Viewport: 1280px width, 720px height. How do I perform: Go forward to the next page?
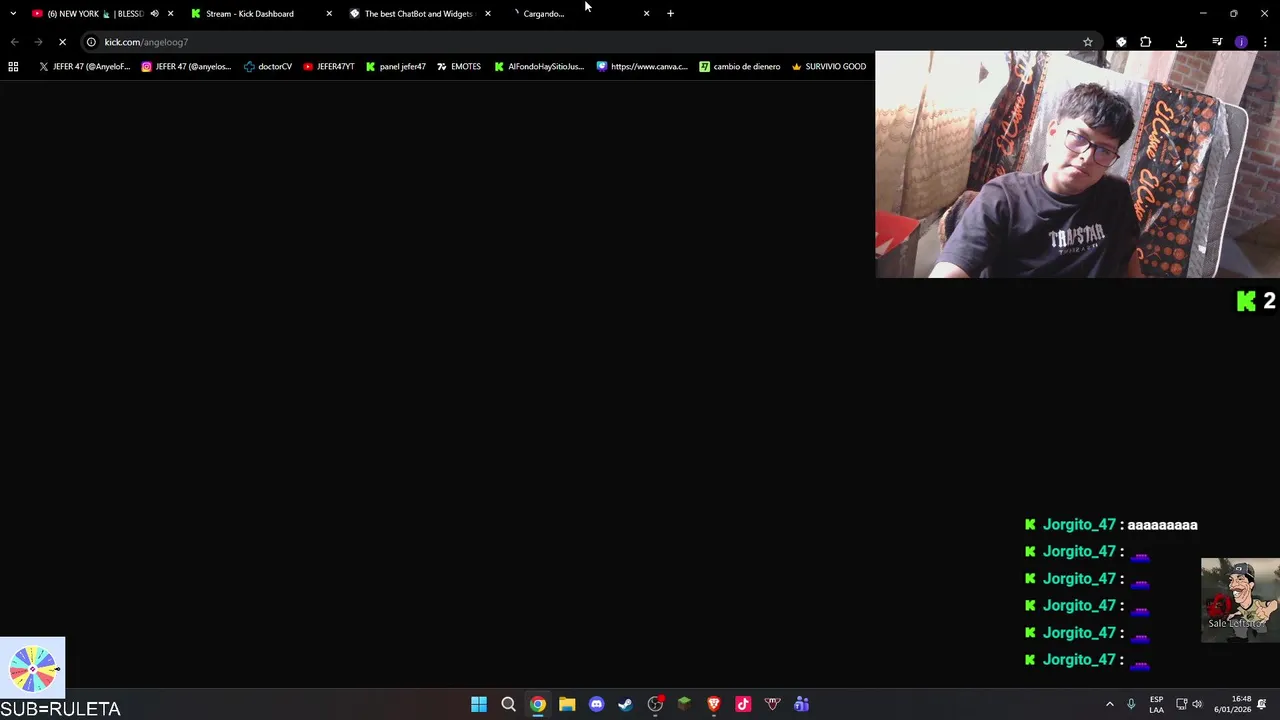pos(38,42)
